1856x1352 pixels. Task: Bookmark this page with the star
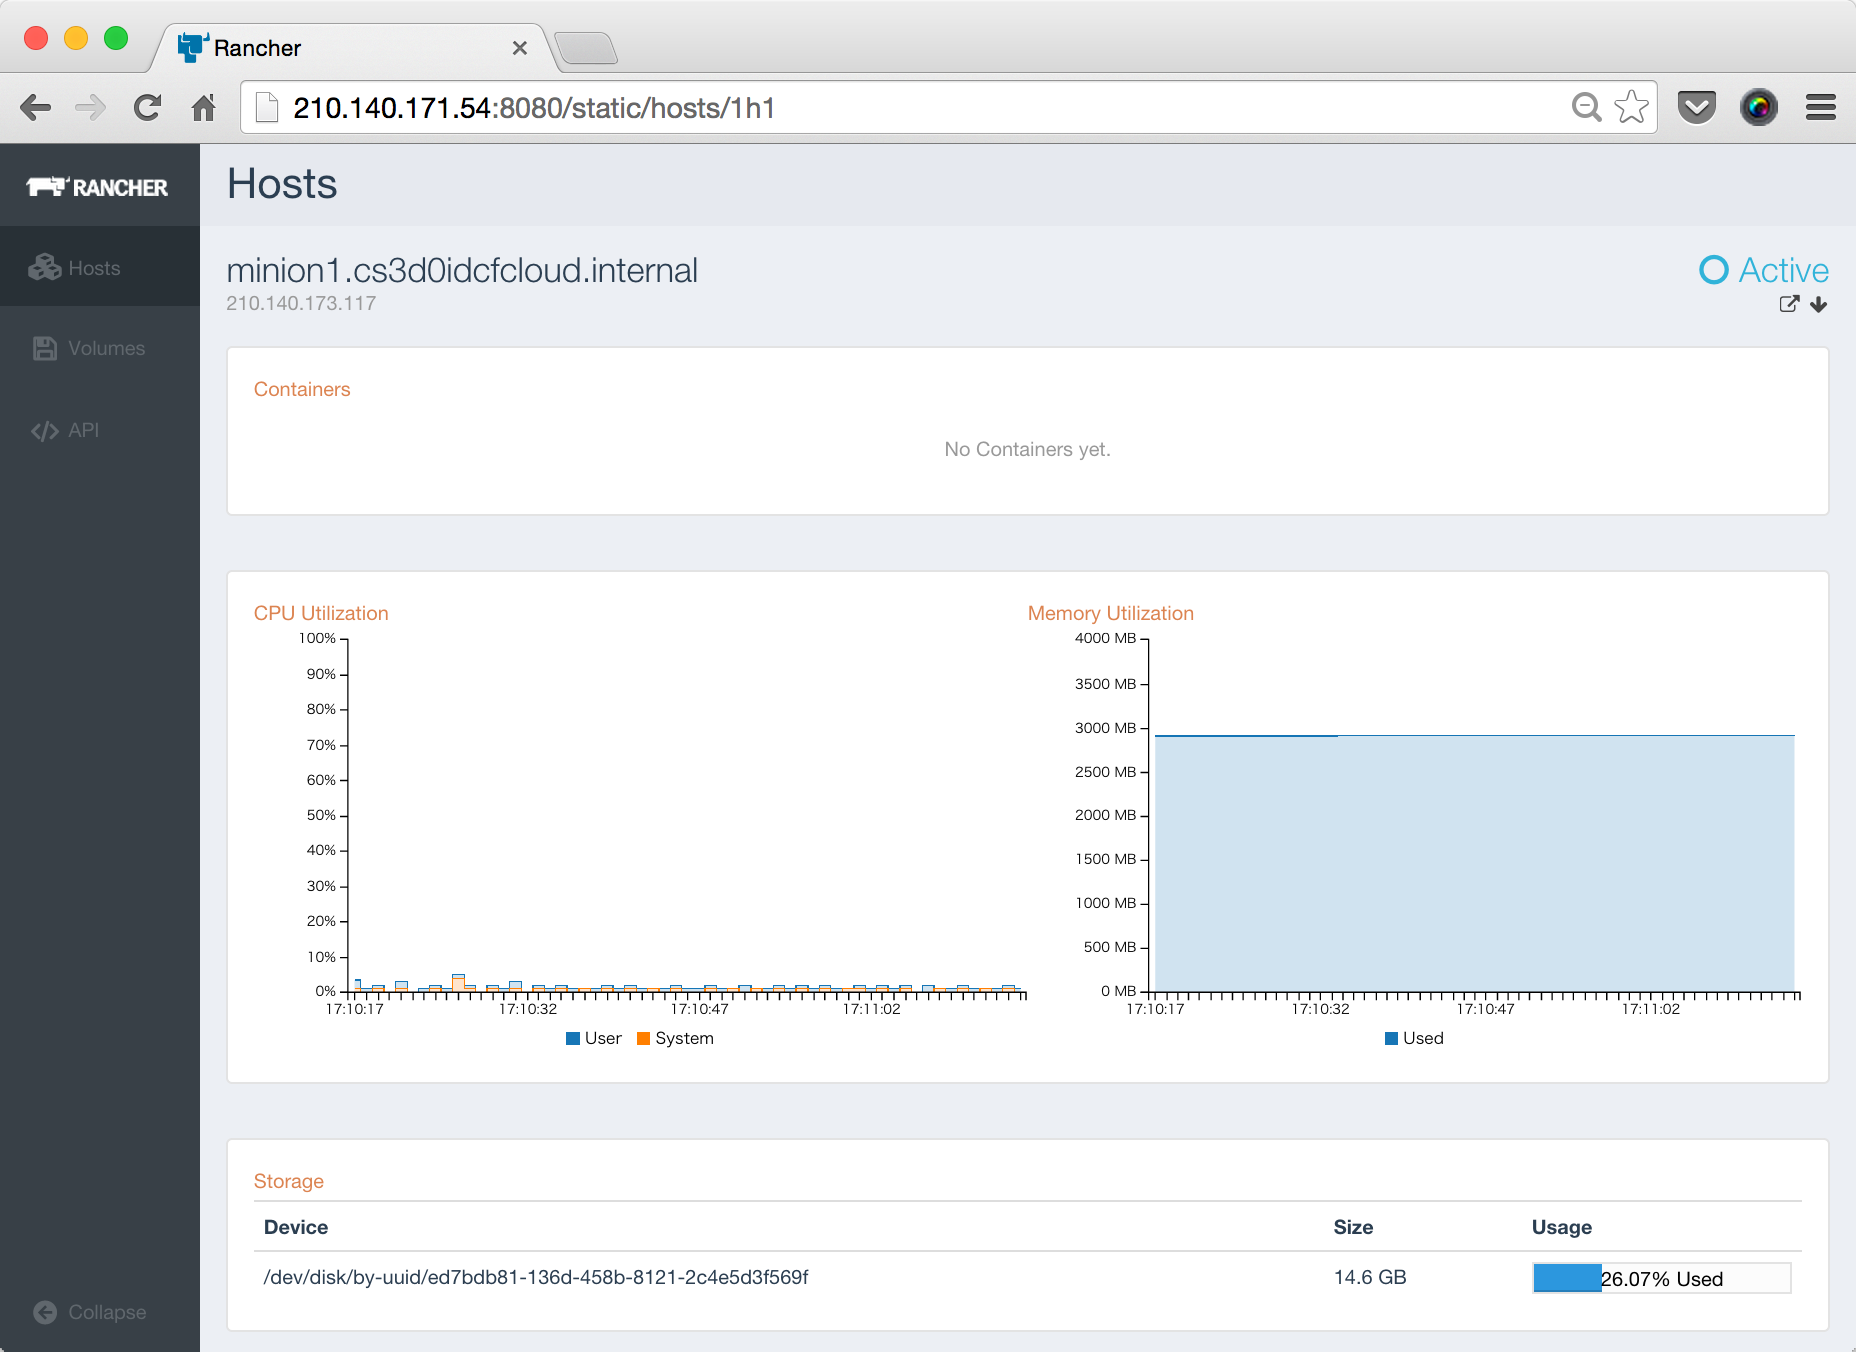point(1631,107)
